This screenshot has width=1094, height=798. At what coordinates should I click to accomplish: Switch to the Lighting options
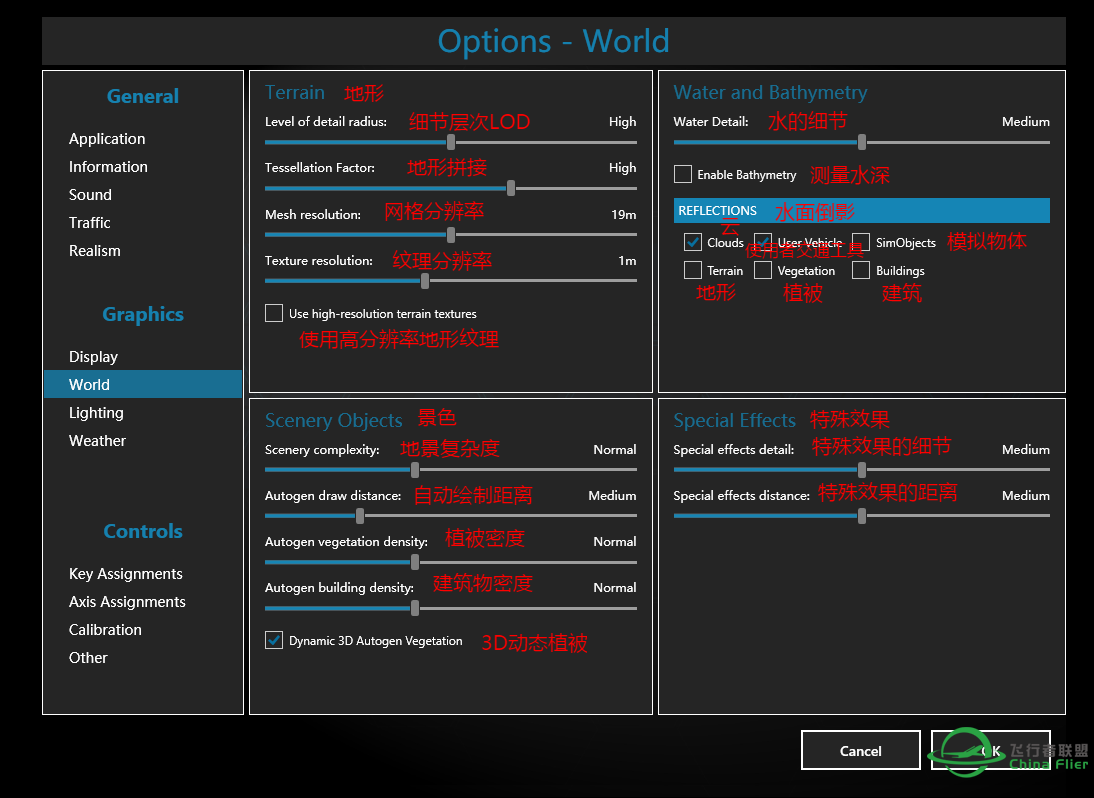click(x=96, y=412)
